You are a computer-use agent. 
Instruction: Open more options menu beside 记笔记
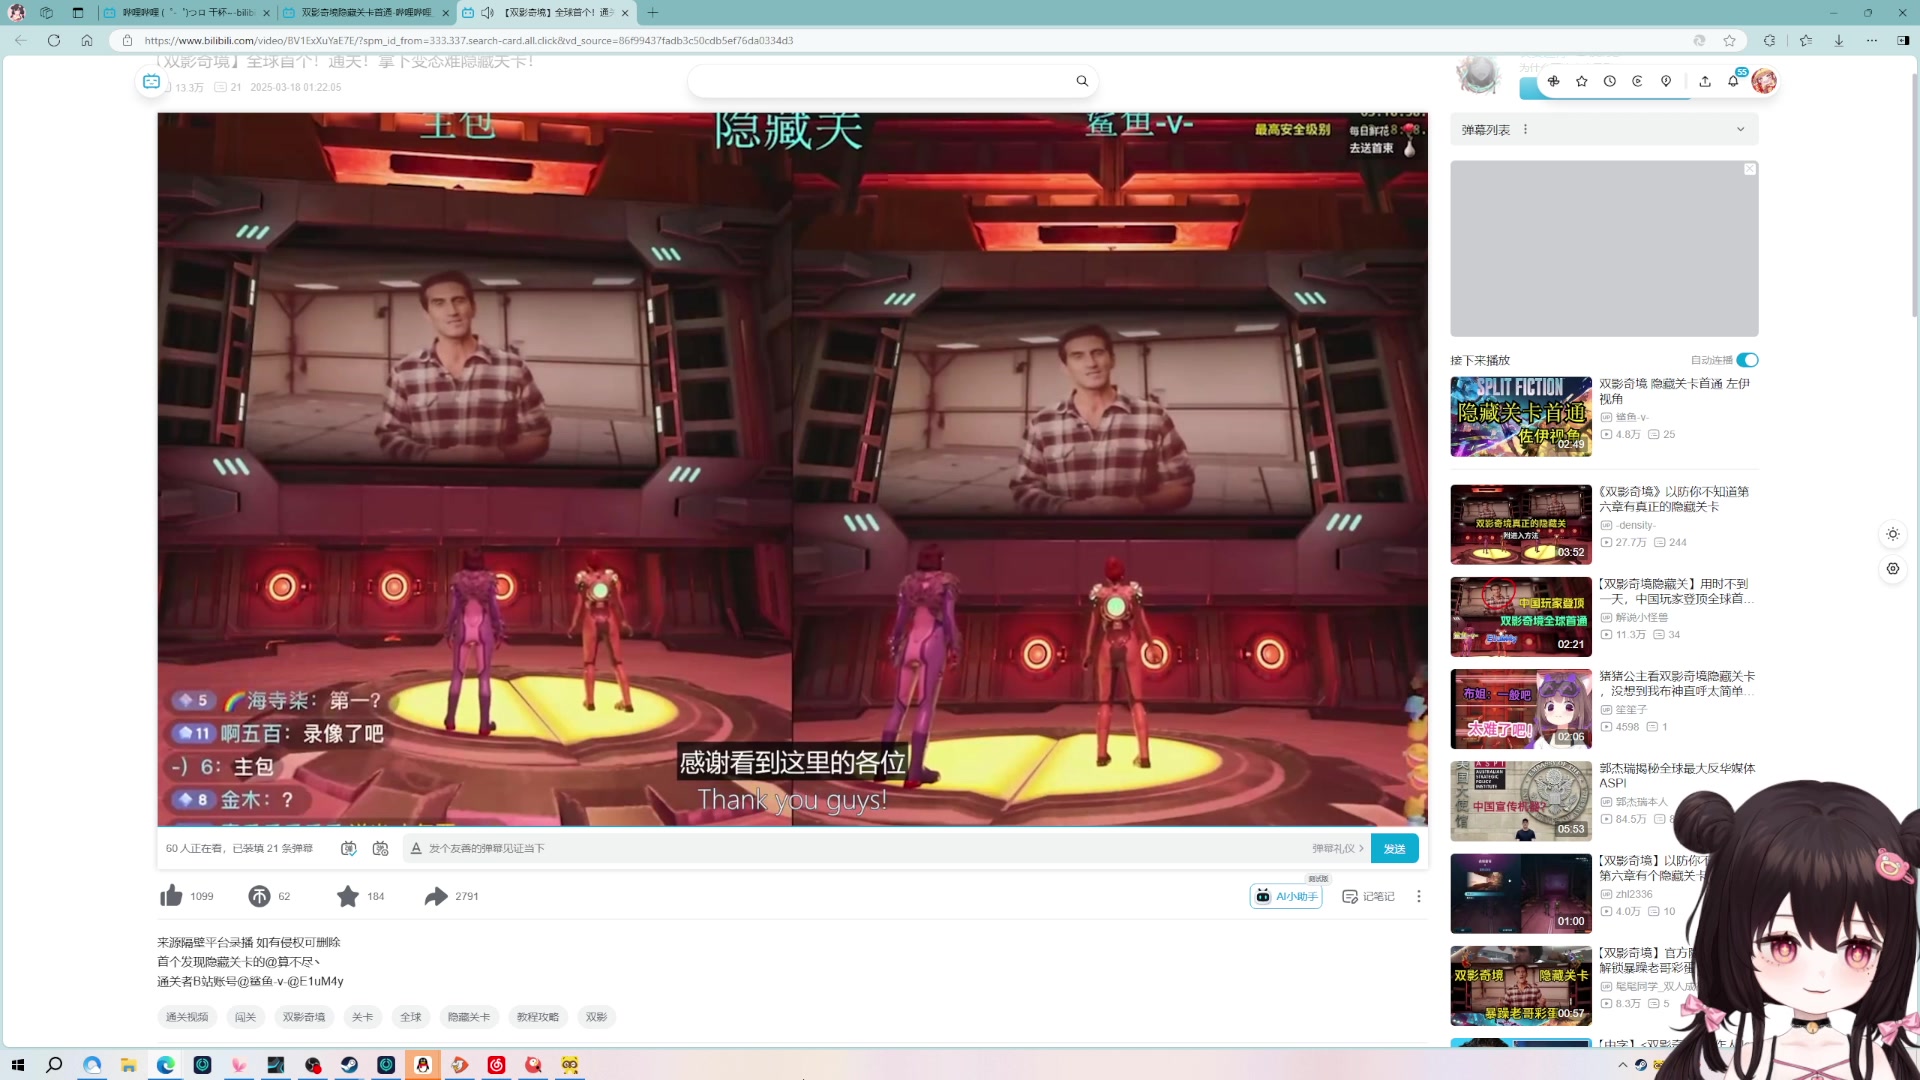point(1418,896)
